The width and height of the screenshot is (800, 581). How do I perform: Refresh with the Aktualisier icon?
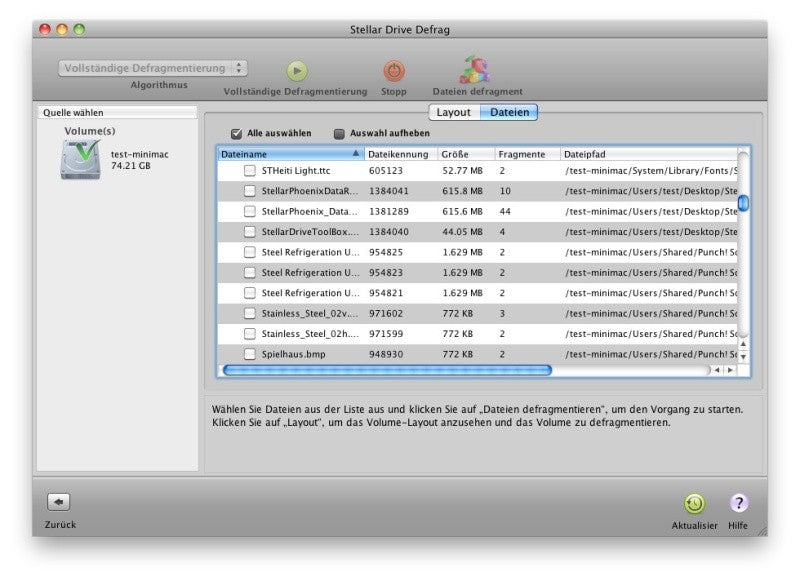click(x=694, y=503)
